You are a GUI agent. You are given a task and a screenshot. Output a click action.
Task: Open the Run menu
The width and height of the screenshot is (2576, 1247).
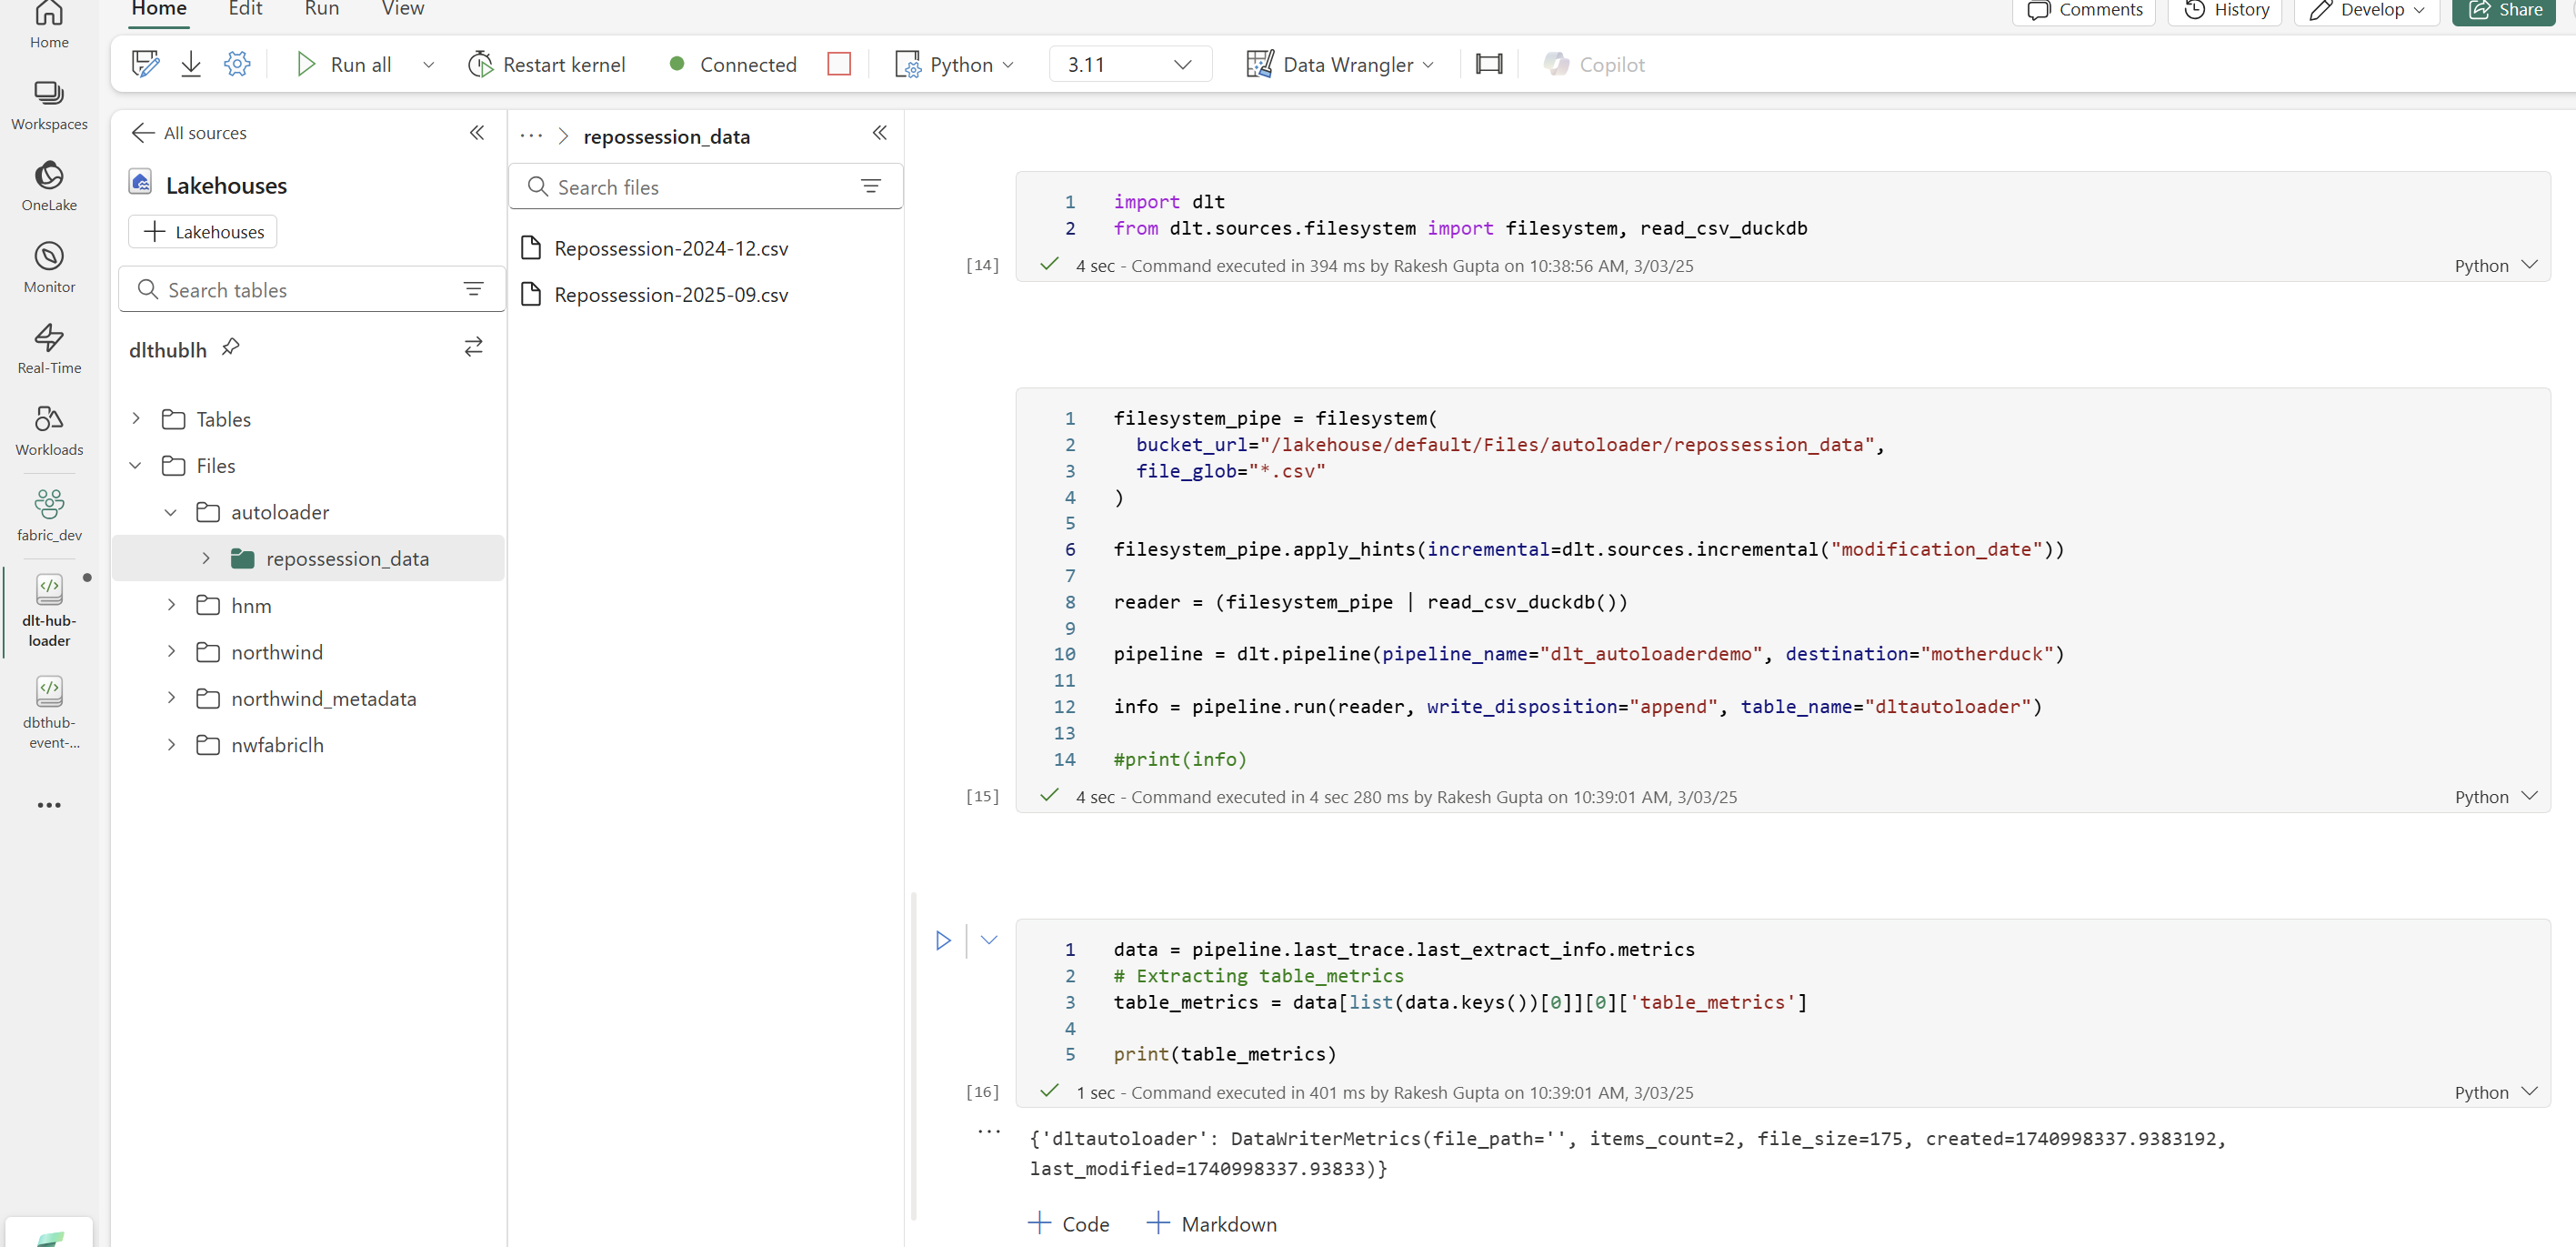[x=321, y=10]
